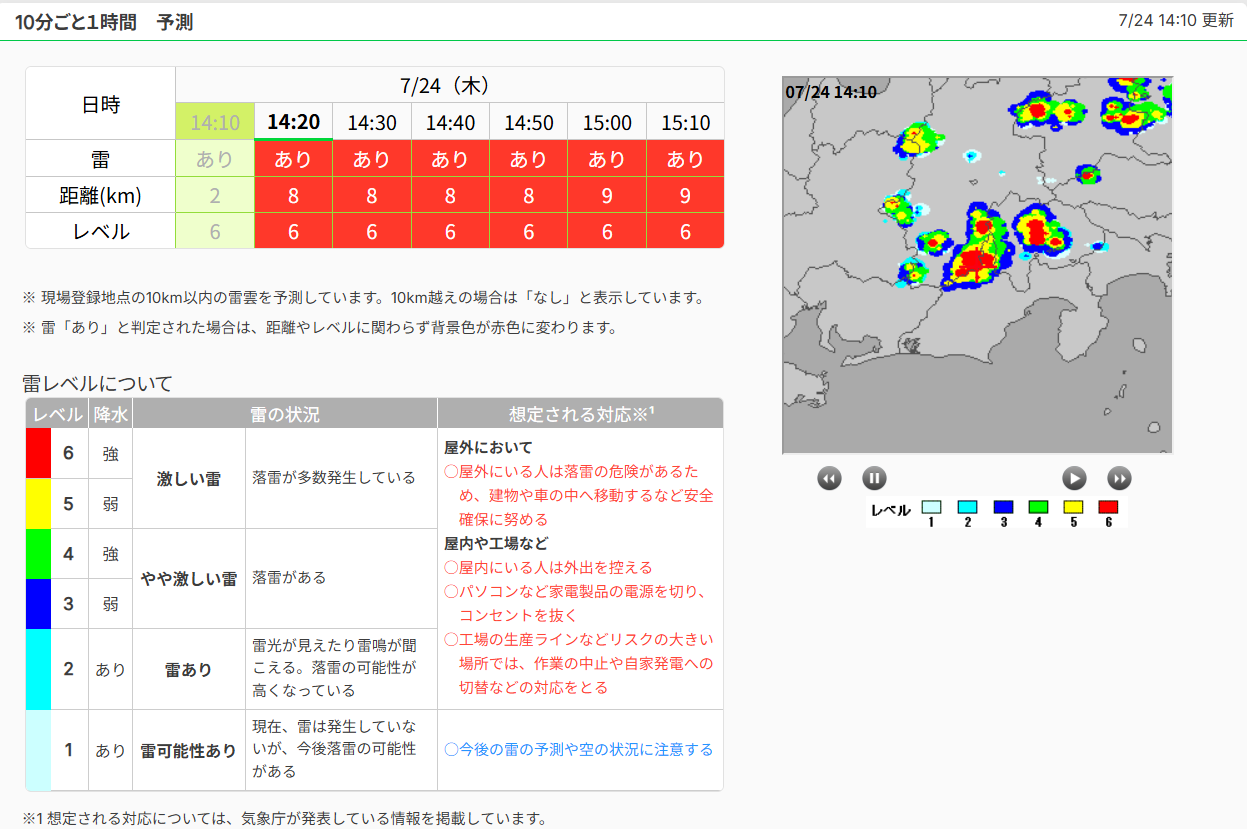Click the cyan color cell for level 2 in the table
The width and height of the screenshot is (1247, 829).
point(38,669)
